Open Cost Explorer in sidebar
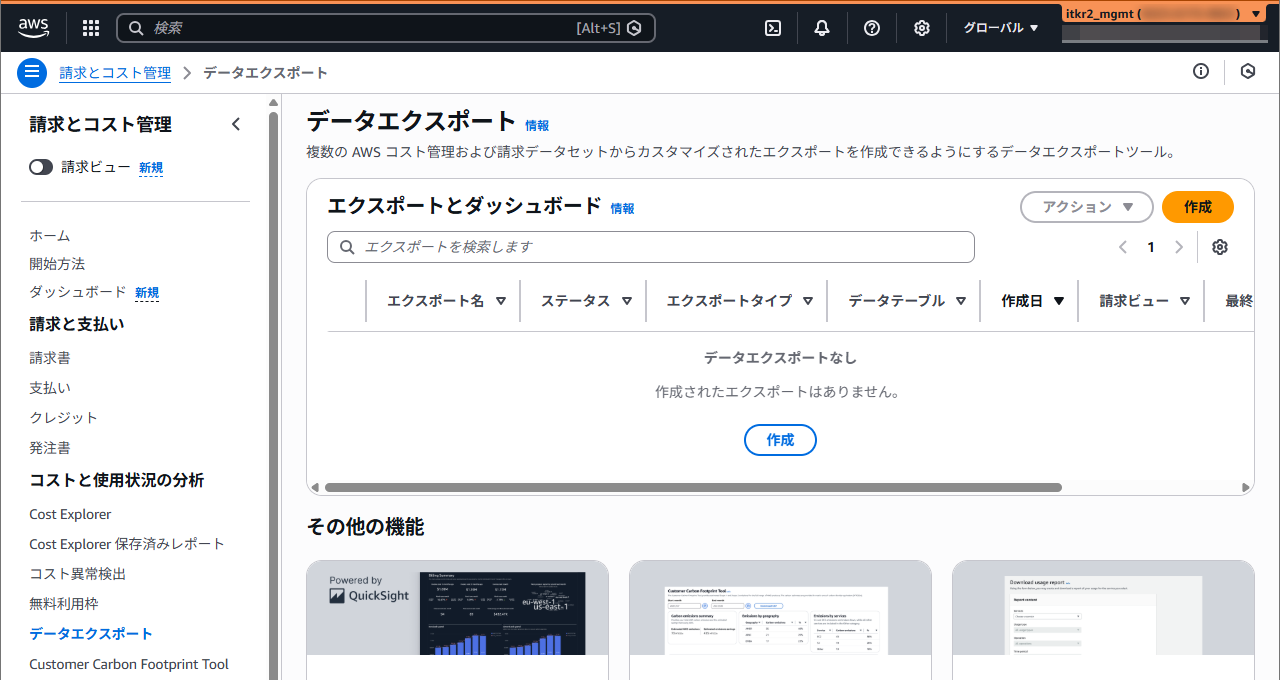 [x=70, y=514]
